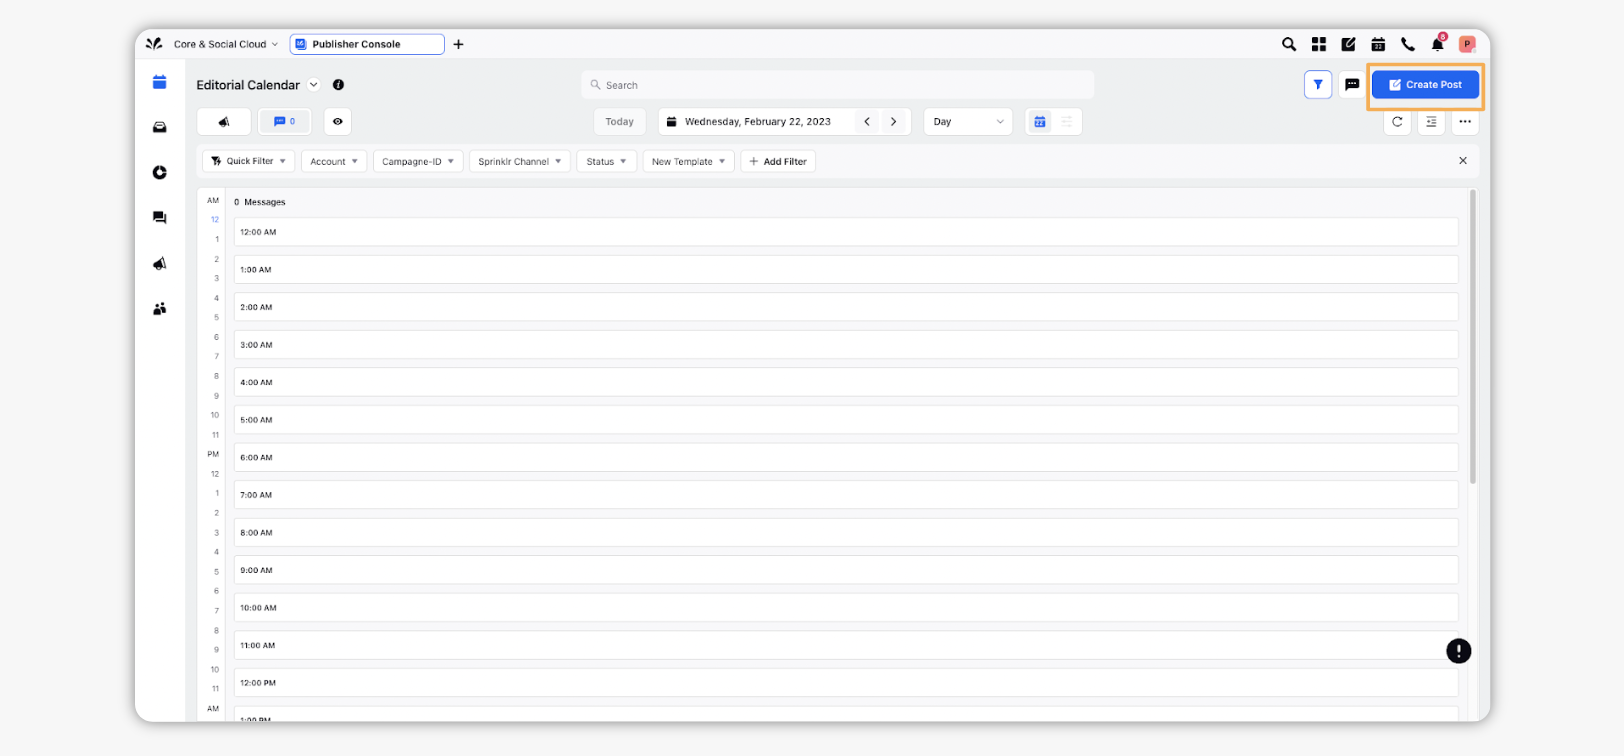Click the comments speech bubble beside Create Post
Screen dimensions: 1624x756
(x=1352, y=85)
